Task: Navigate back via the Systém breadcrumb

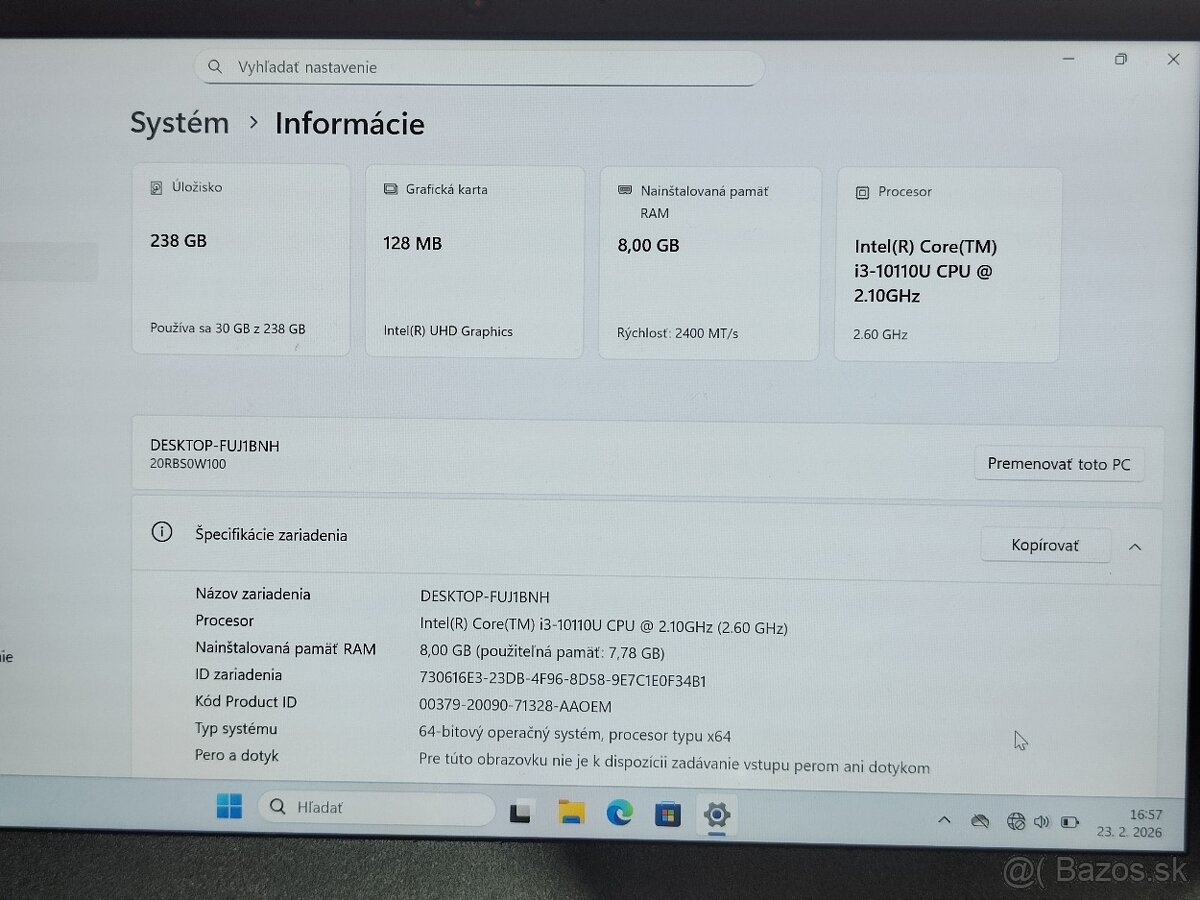Action: click(179, 122)
